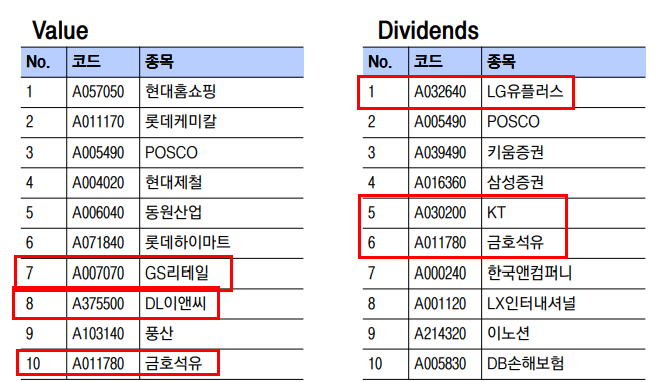Click the code cell A103140
Viewport: 659px width, 382px height.
pos(98,334)
